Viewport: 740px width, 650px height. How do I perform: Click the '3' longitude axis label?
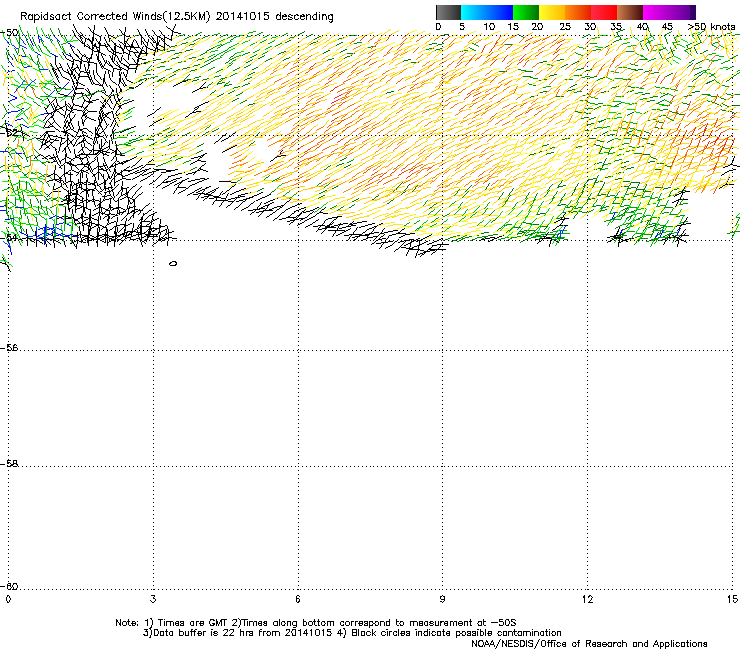point(153,599)
